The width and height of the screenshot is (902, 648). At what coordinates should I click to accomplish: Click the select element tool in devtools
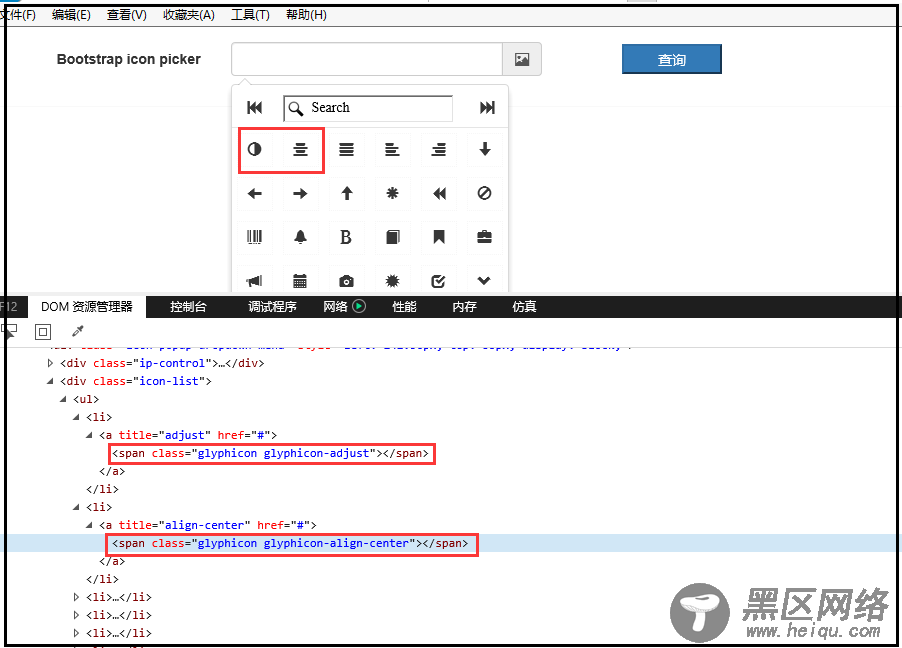coord(9,331)
